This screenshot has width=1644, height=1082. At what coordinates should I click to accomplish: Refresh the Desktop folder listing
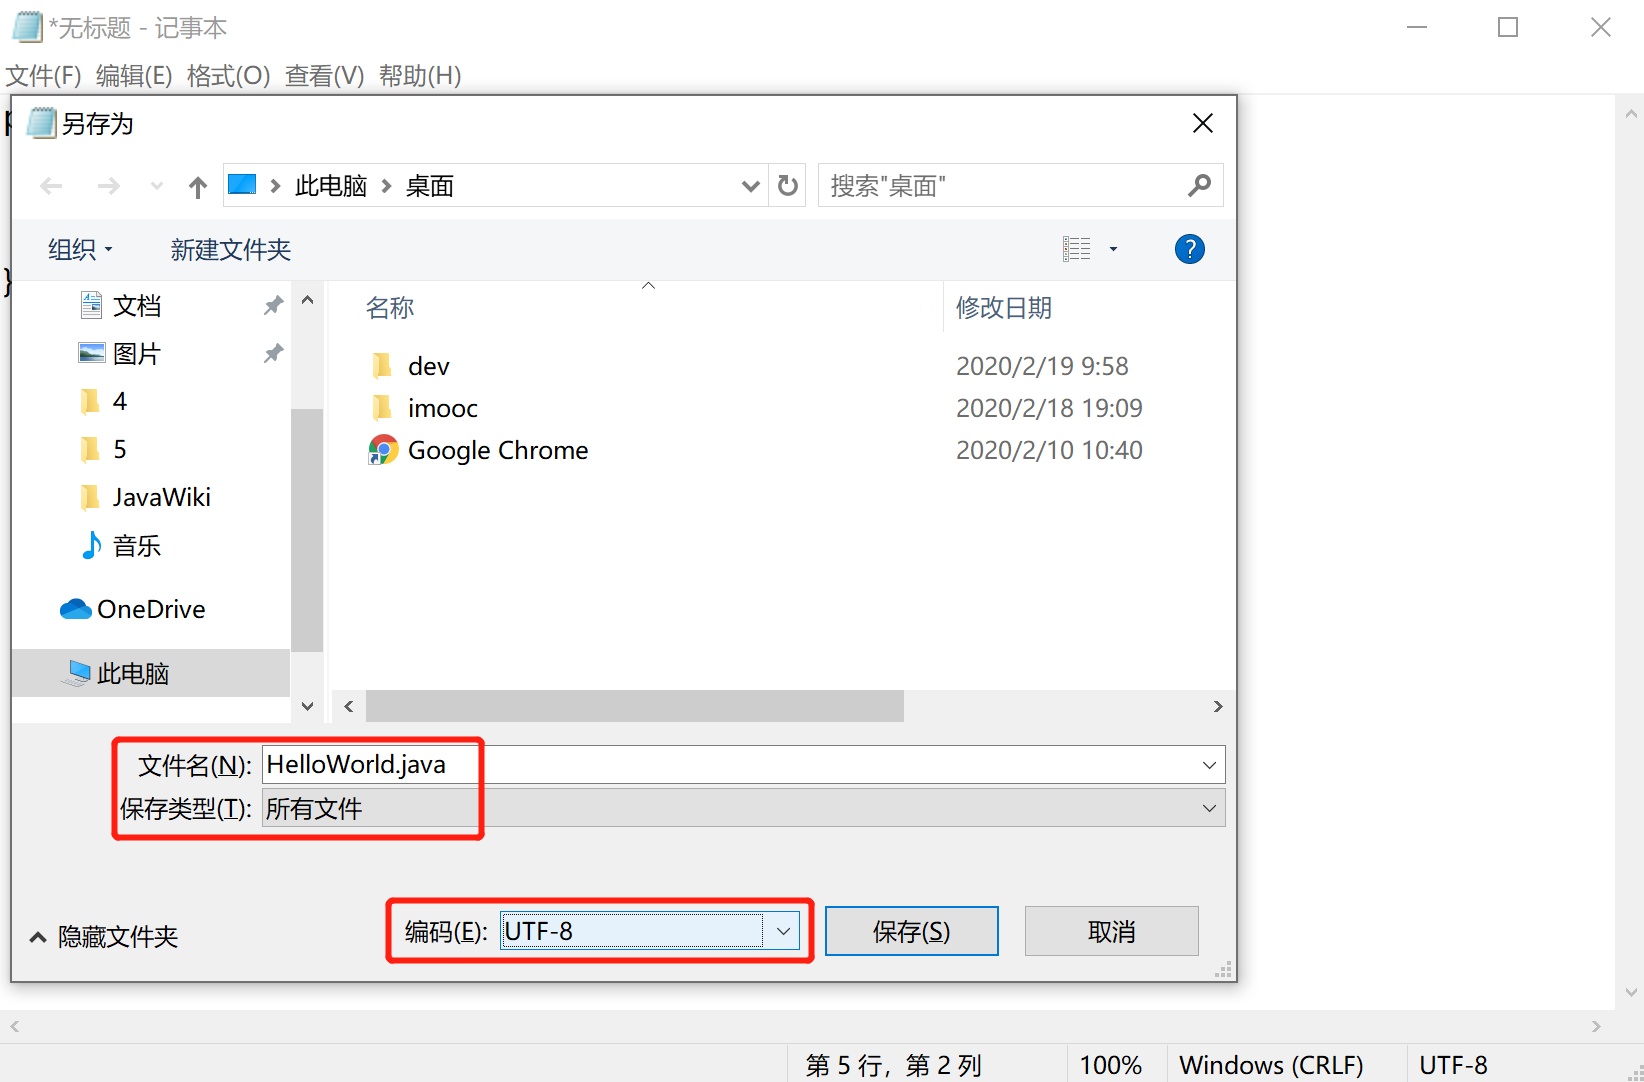788,186
